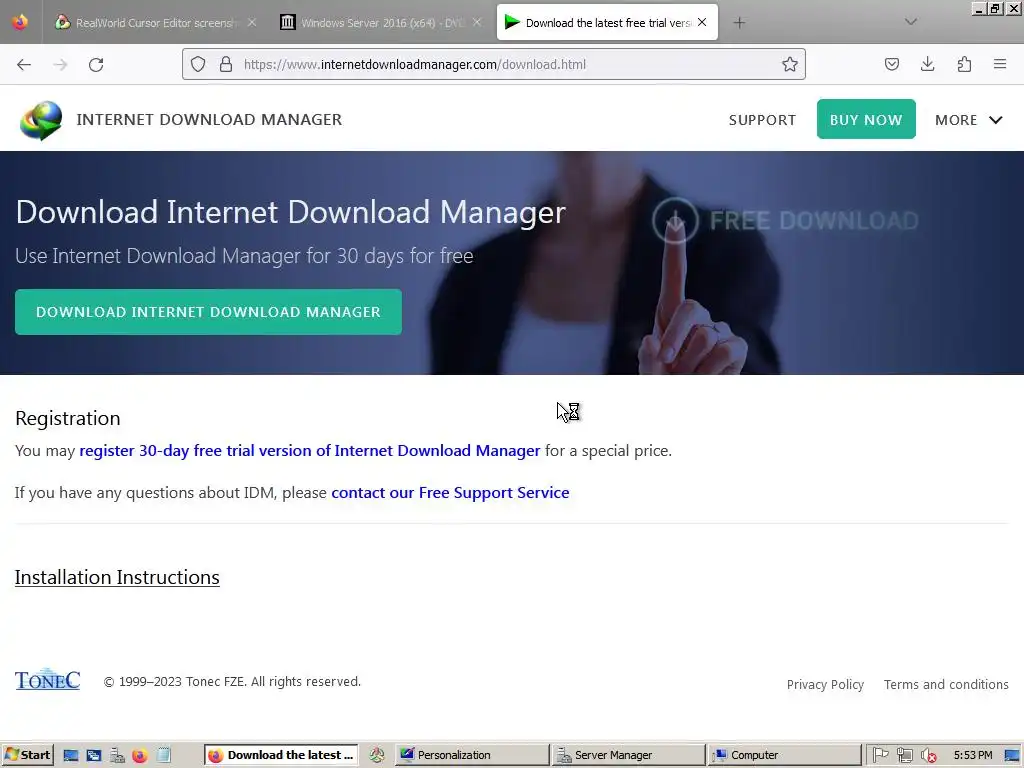Click the RealWorld Cursor Editor taskbar icon
The height and width of the screenshot is (768, 1024).
pyautogui.click(x=377, y=755)
